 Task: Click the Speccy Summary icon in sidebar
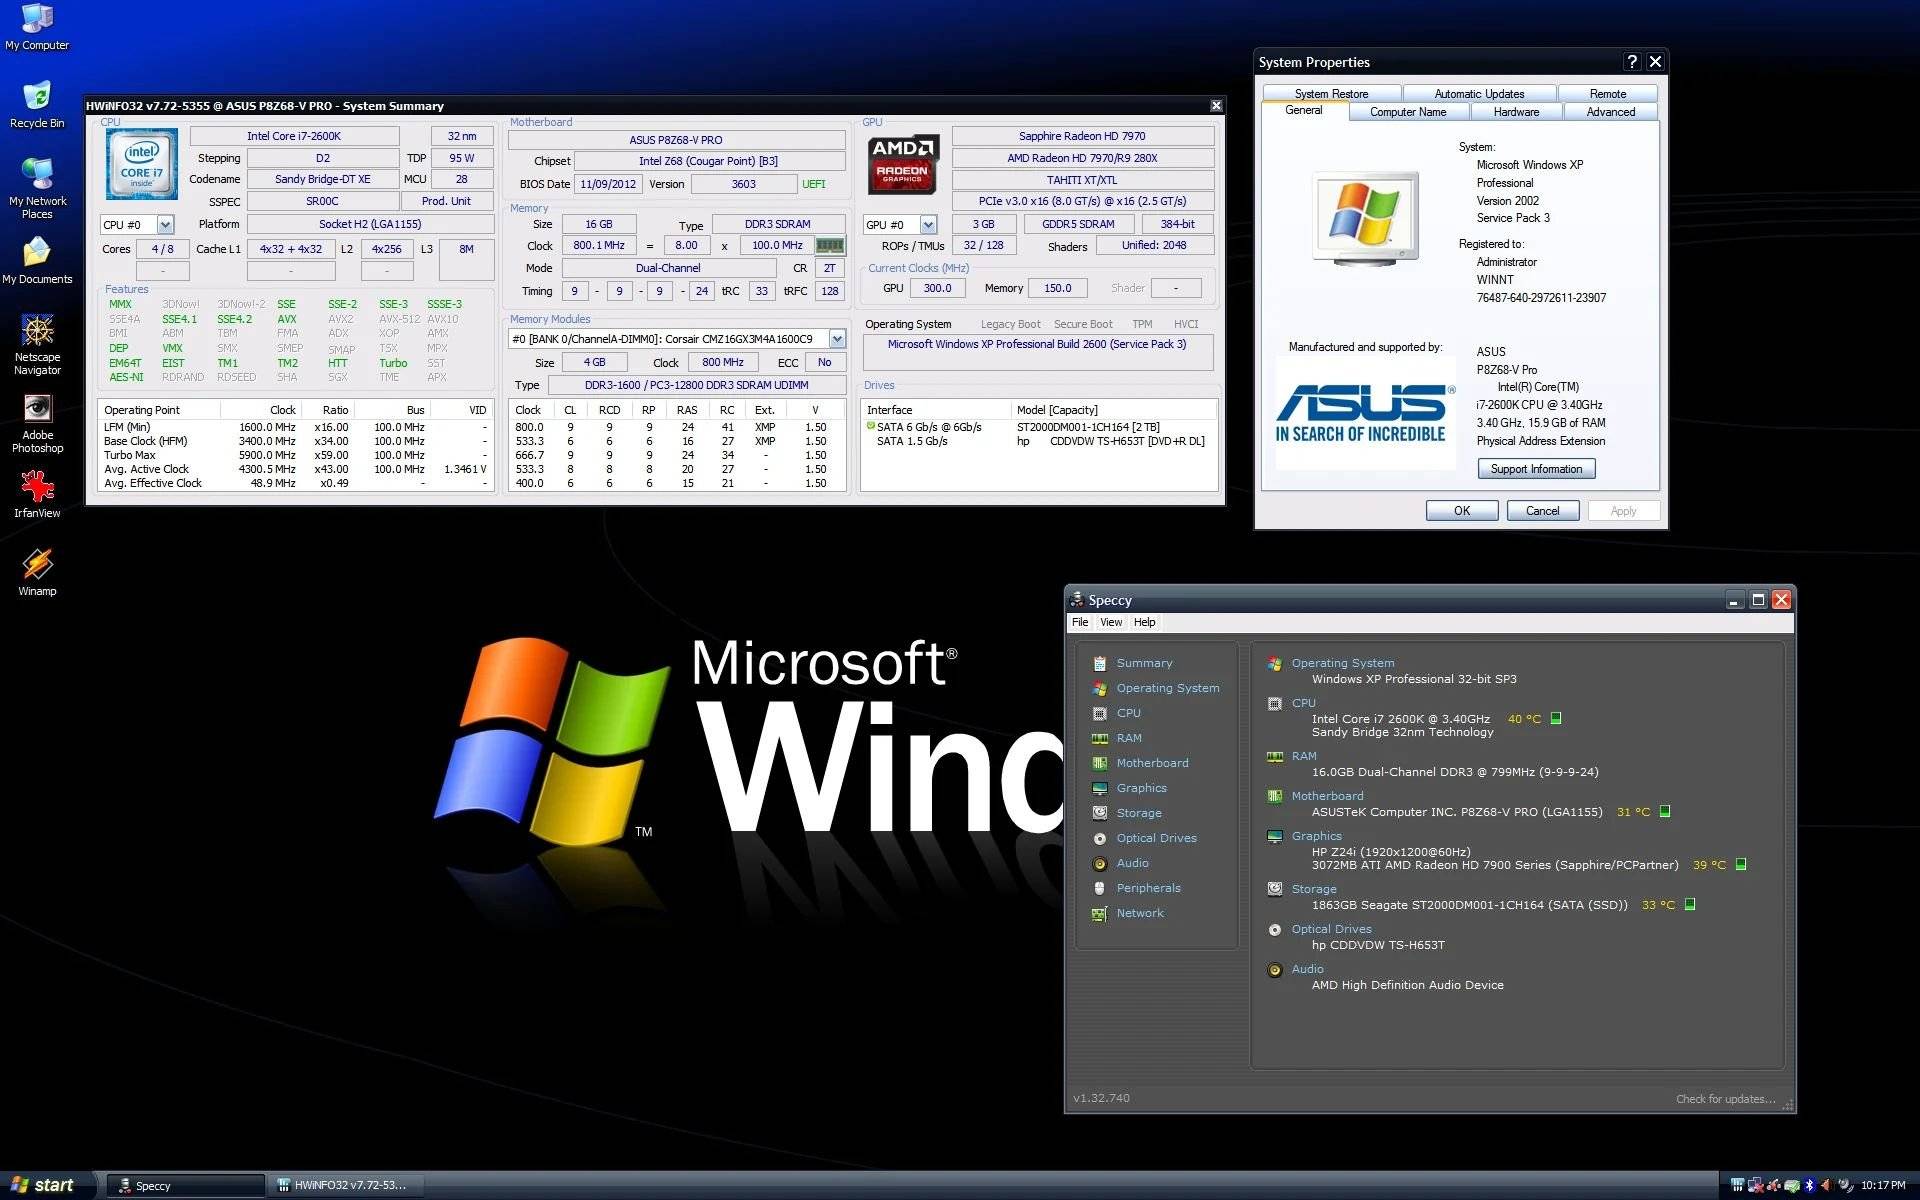1100,664
